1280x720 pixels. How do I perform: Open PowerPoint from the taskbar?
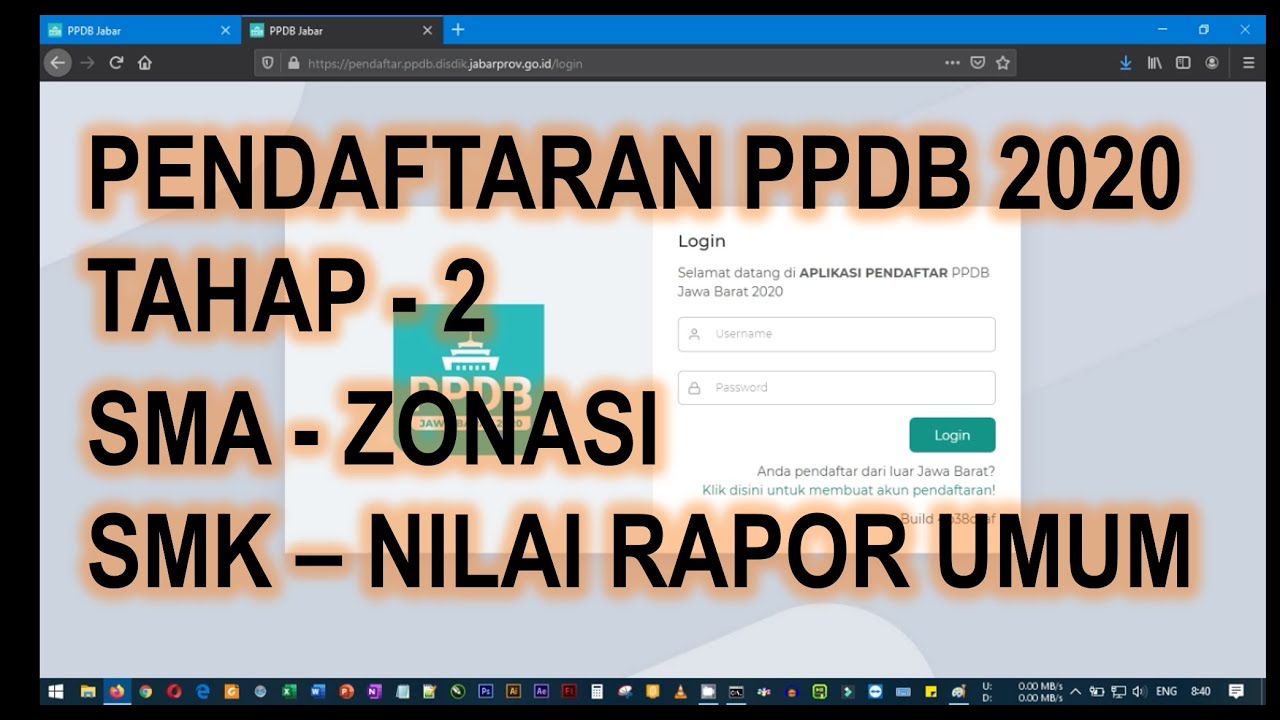click(346, 691)
